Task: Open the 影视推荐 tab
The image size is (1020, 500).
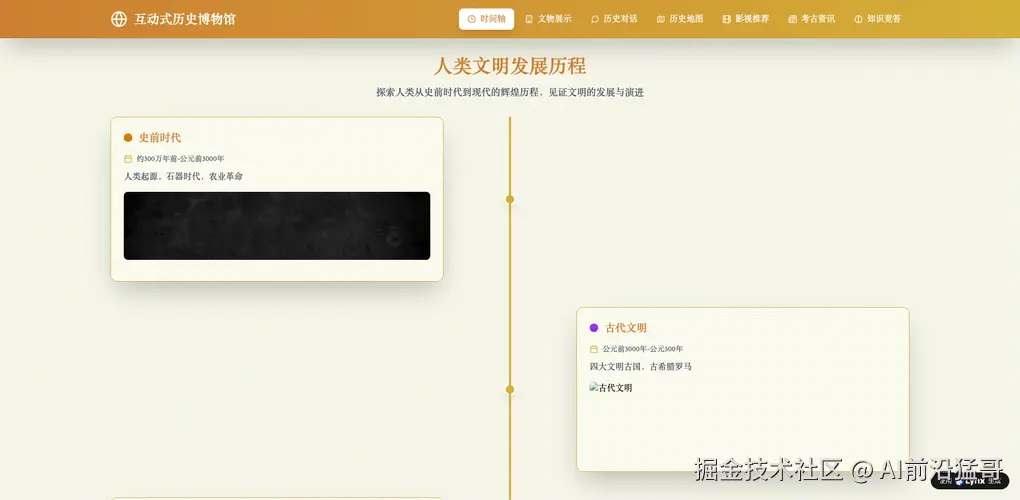Action: 745,19
